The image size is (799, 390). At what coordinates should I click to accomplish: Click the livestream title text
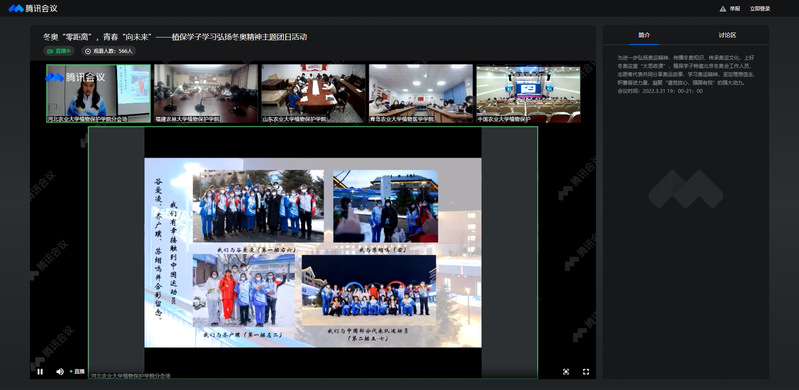coord(175,37)
